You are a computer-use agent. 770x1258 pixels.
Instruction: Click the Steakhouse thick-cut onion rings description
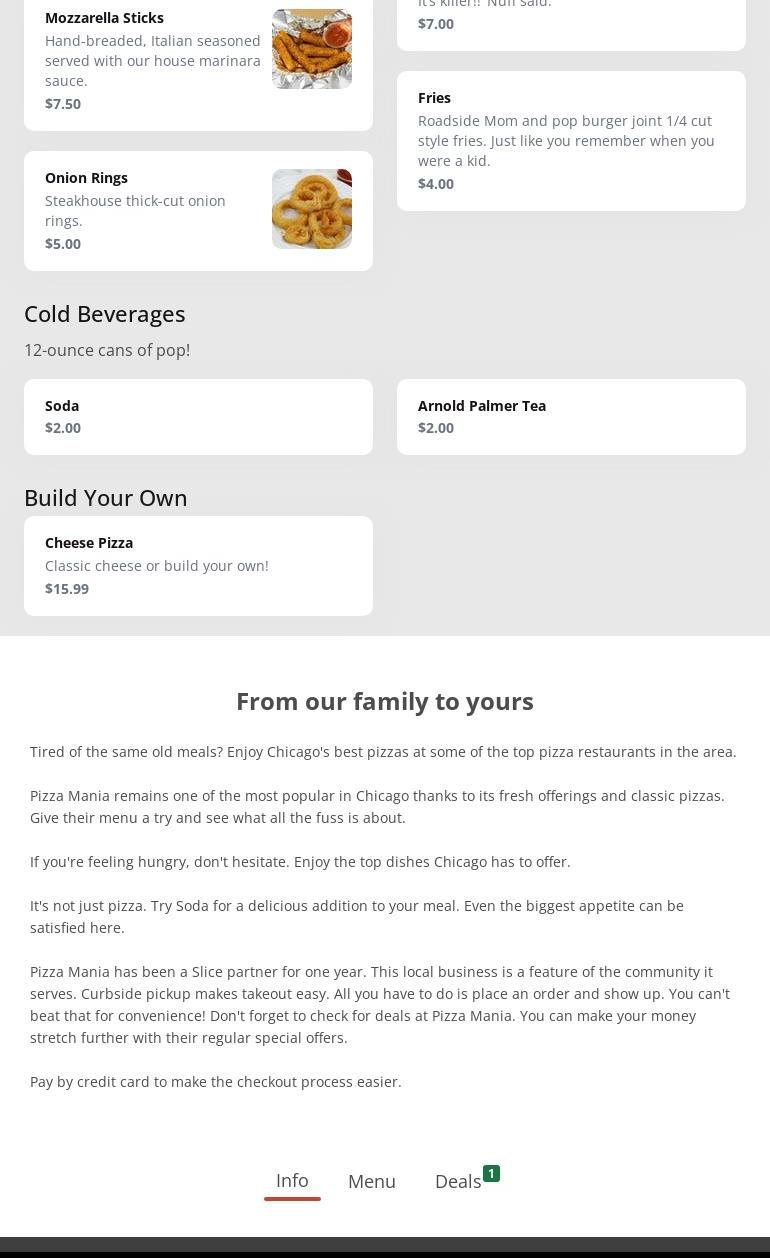pos(135,211)
